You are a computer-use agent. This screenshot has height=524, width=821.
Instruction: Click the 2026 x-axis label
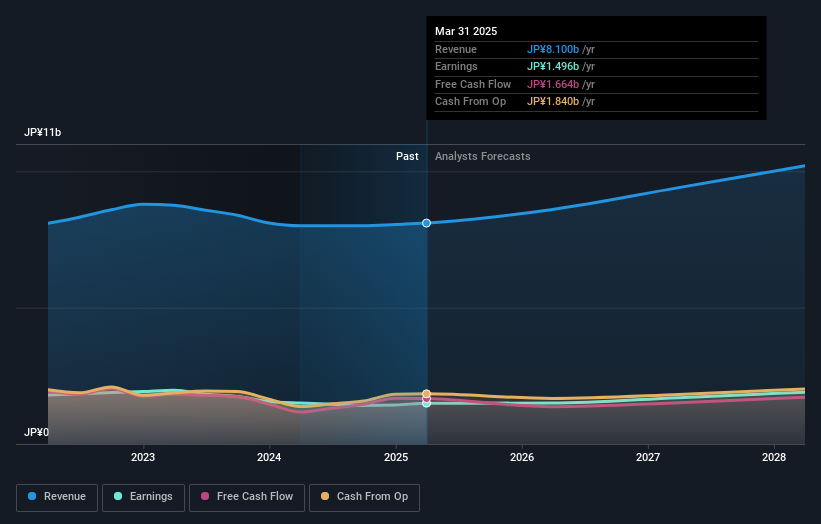coord(522,458)
